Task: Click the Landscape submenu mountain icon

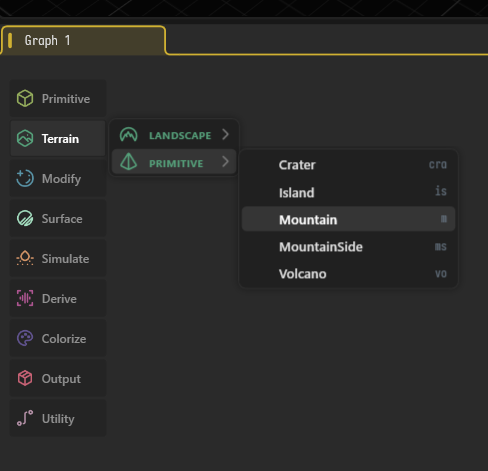Action: pyautogui.click(x=129, y=135)
